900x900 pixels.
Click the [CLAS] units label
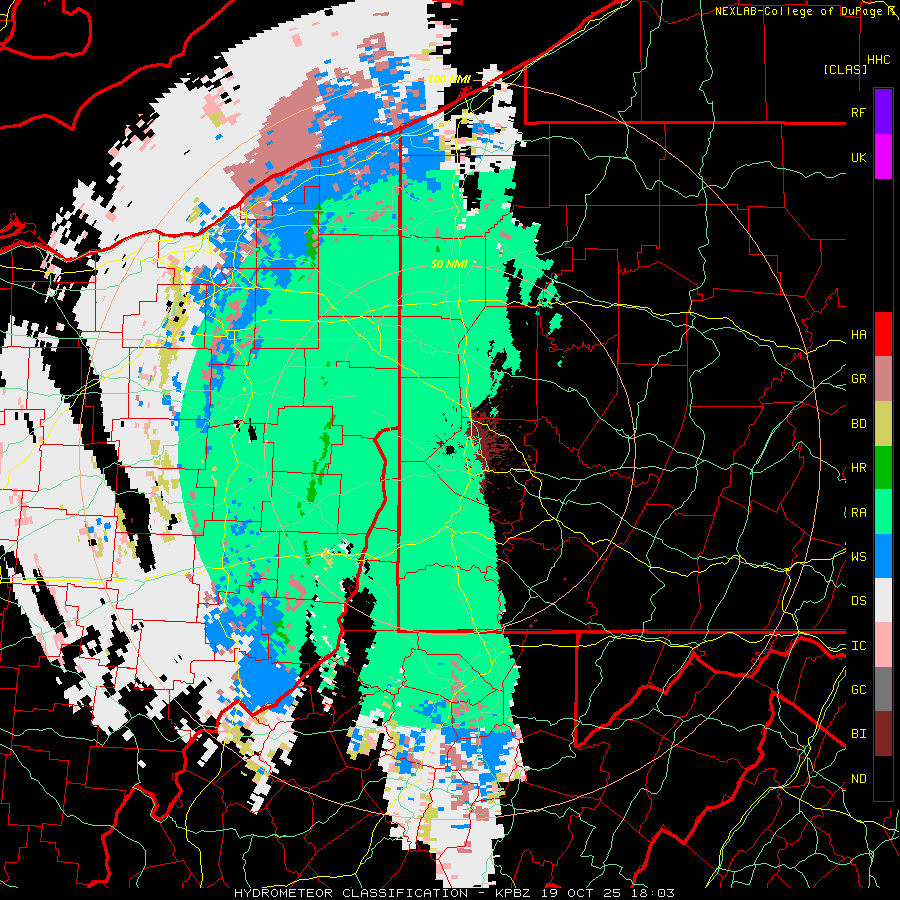845,69
